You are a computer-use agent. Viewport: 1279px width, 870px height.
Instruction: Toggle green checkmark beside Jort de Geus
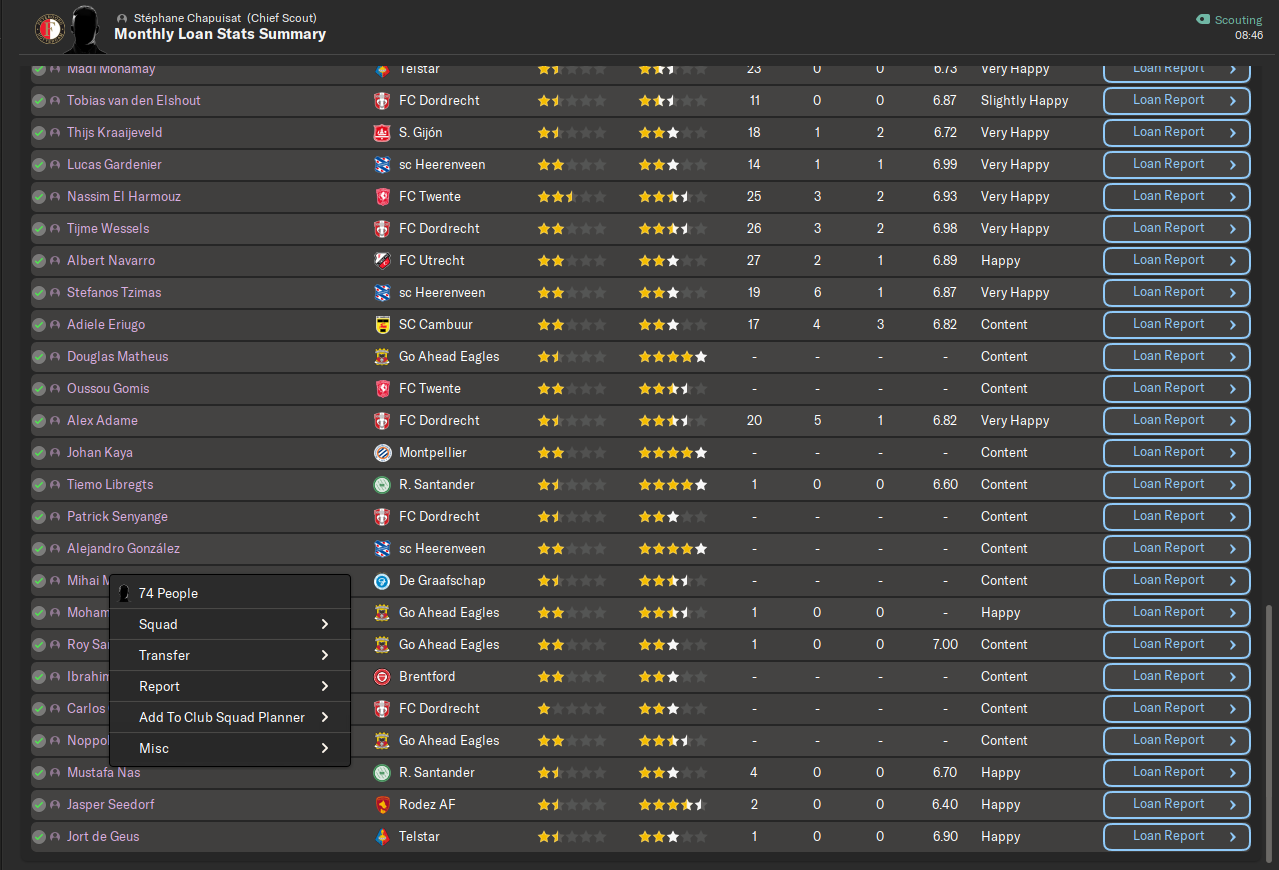39,837
